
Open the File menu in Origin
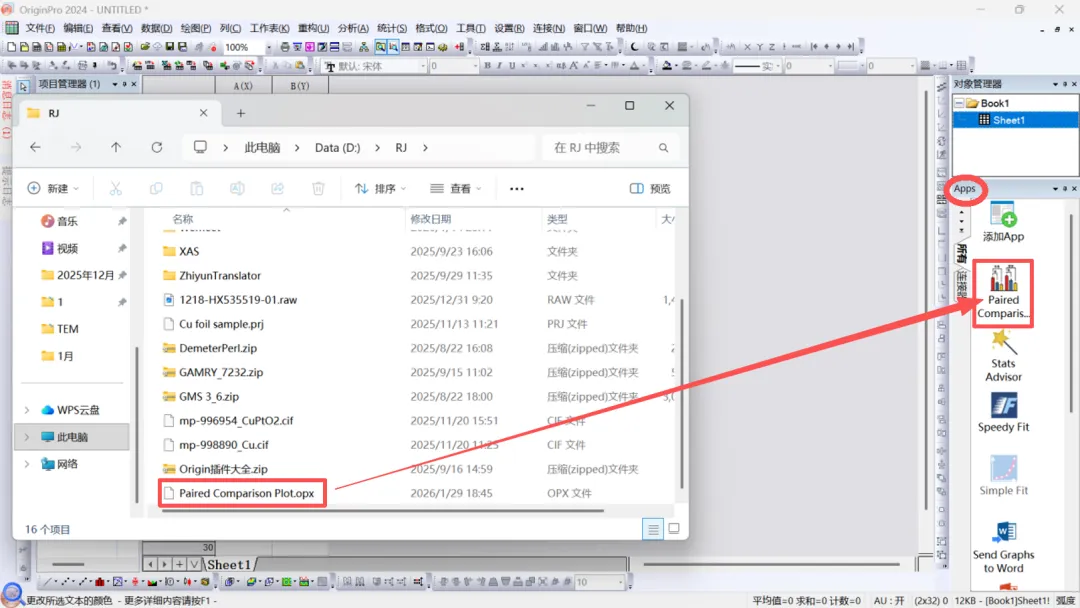point(40,28)
